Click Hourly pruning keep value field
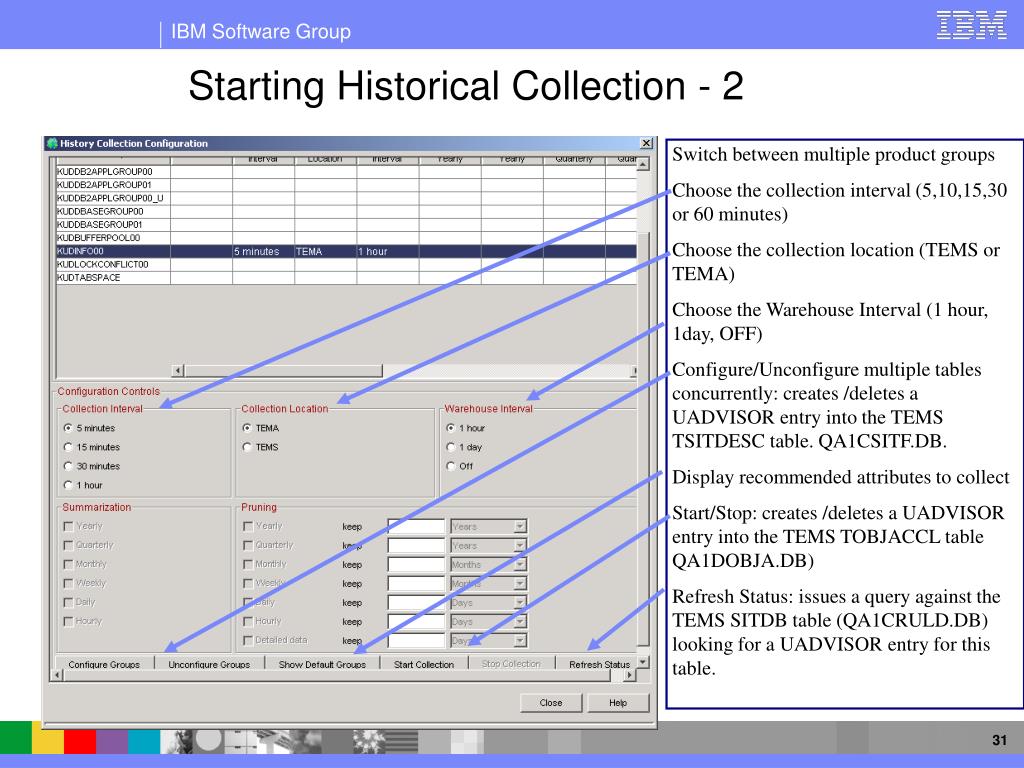Image resolution: width=1024 pixels, height=768 pixels. (x=416, y=622)
